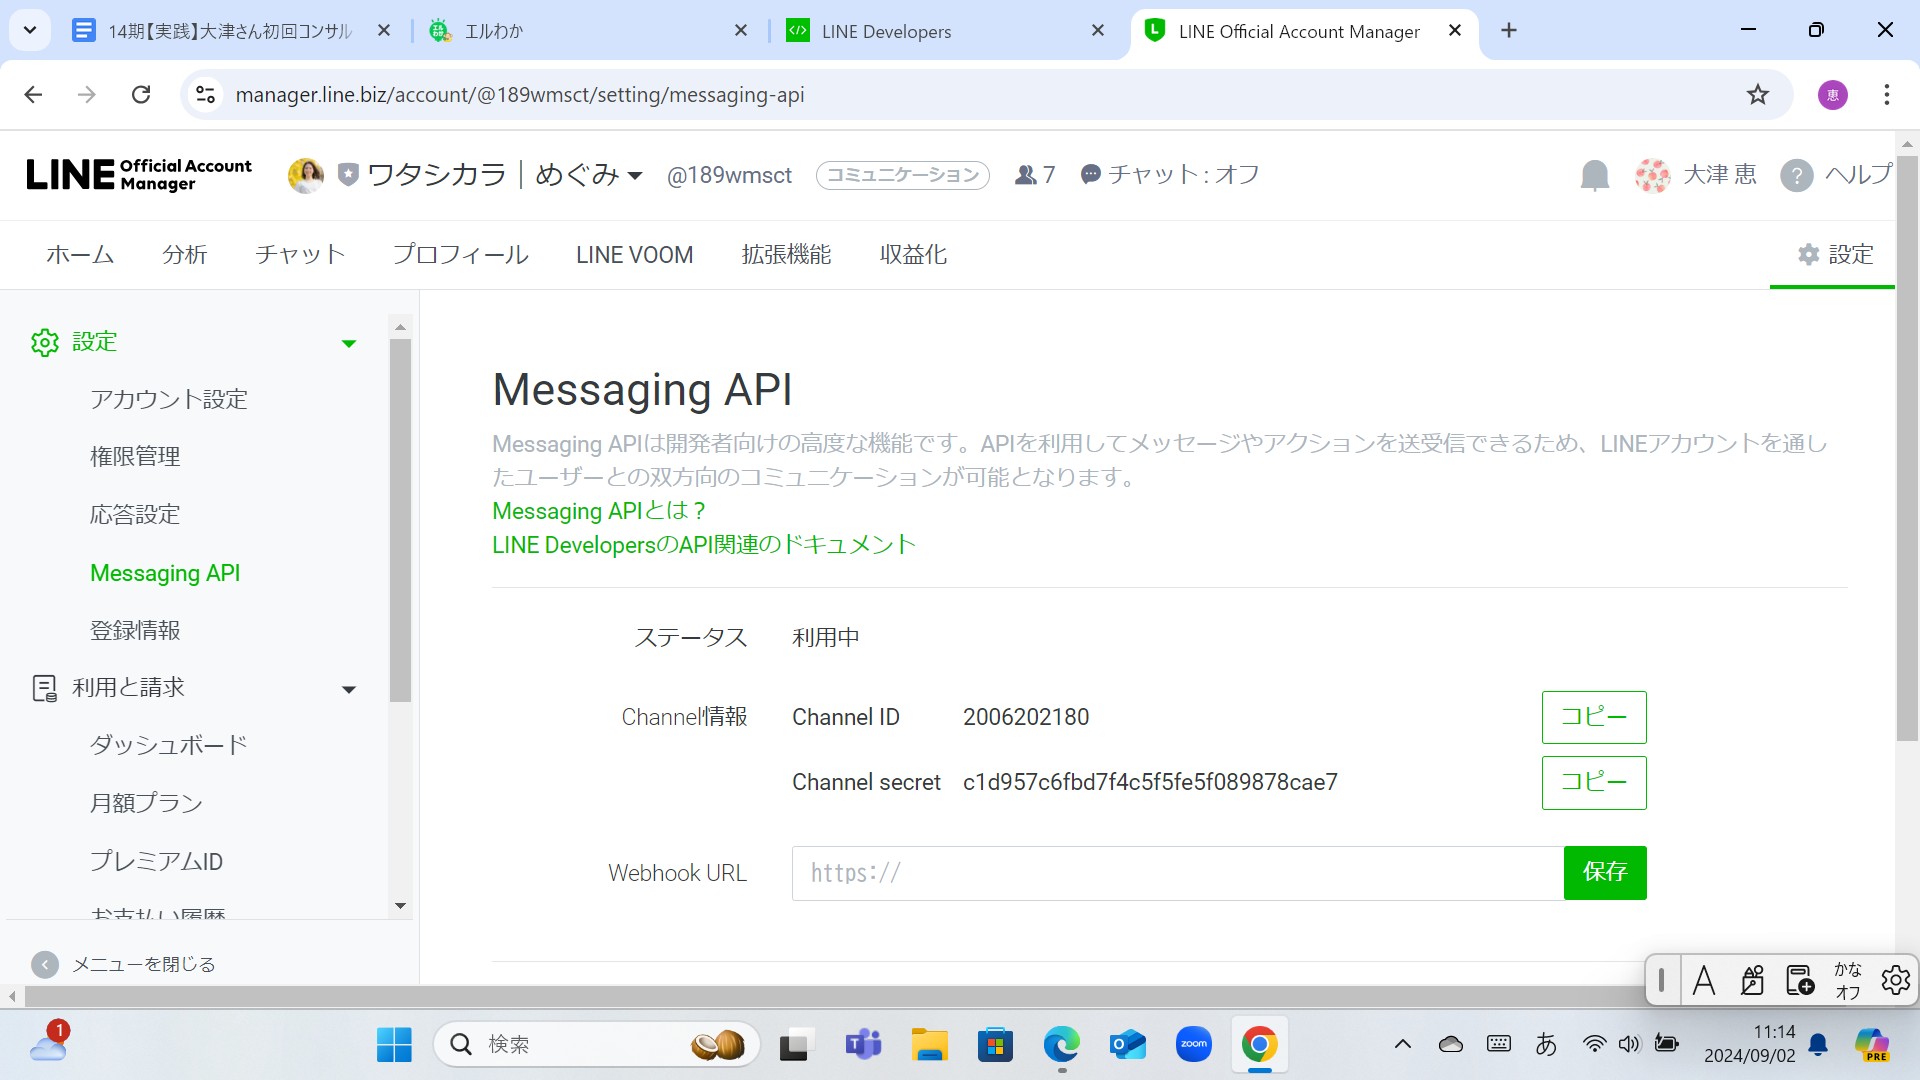Collapse the 設定 sidebar section
The width and height of the screenshot is (1920, 1080).
point(349,343)
